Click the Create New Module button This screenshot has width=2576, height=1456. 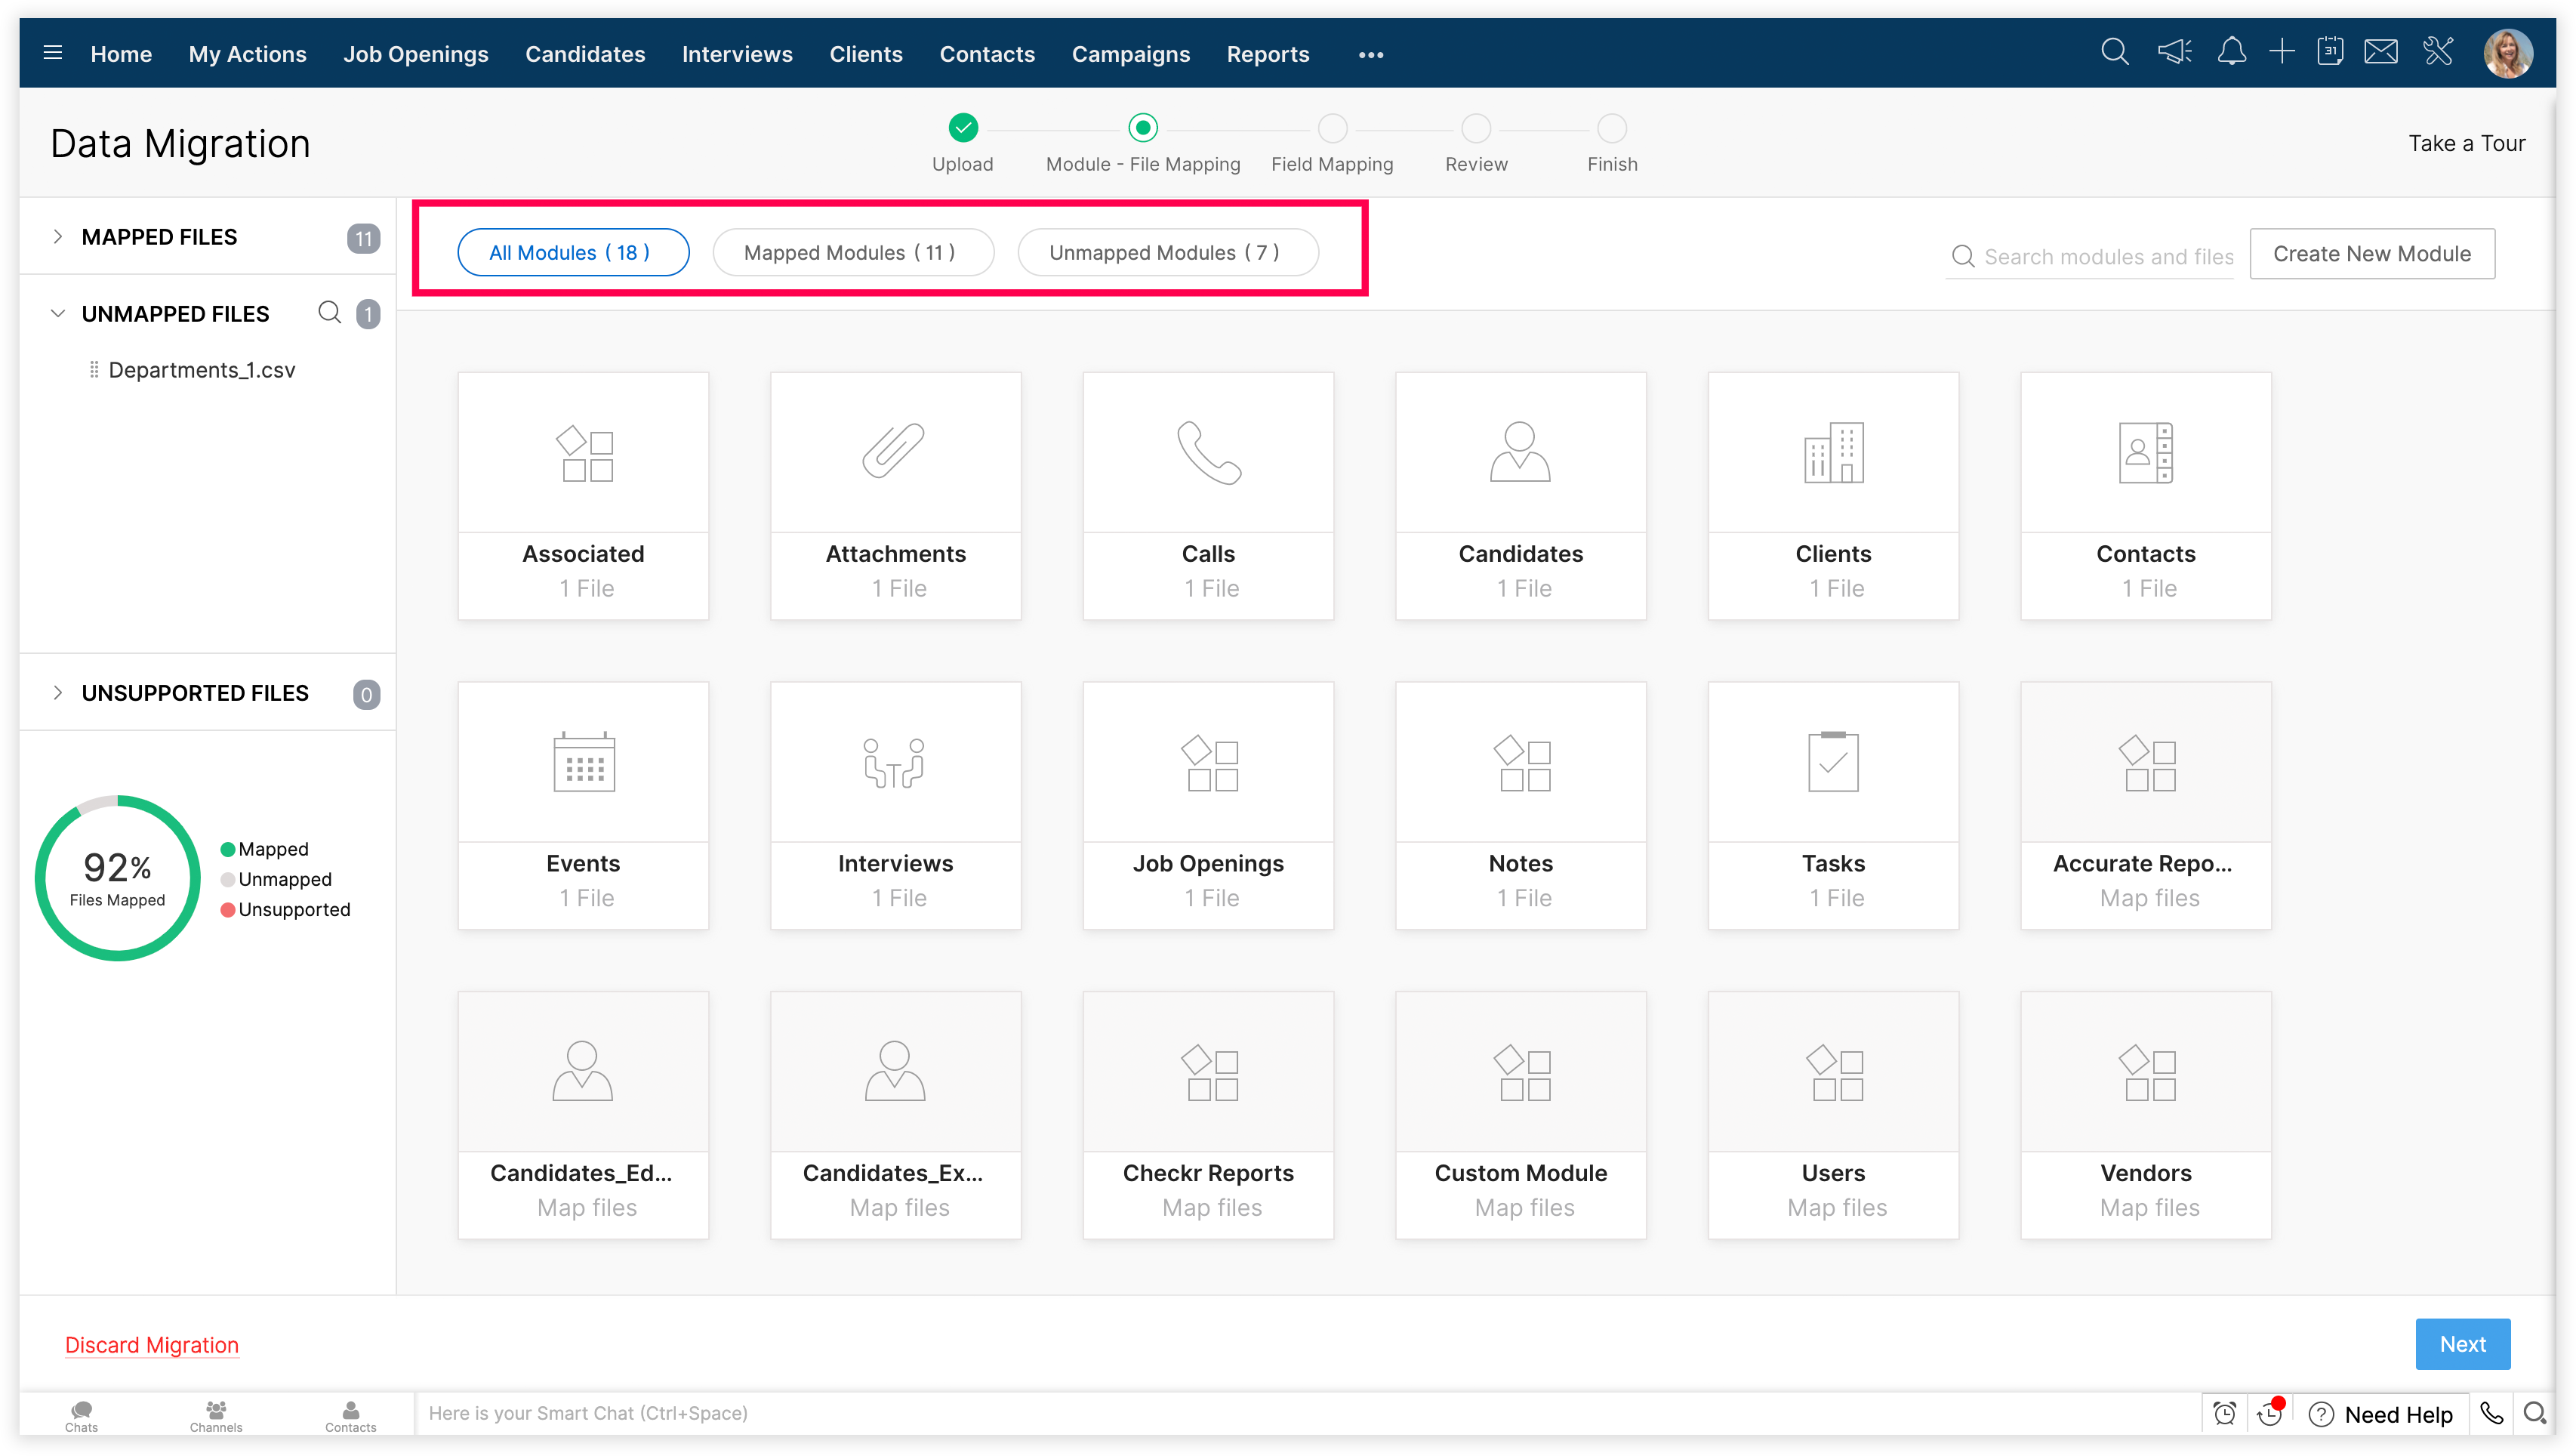(x=2371, y=254)
